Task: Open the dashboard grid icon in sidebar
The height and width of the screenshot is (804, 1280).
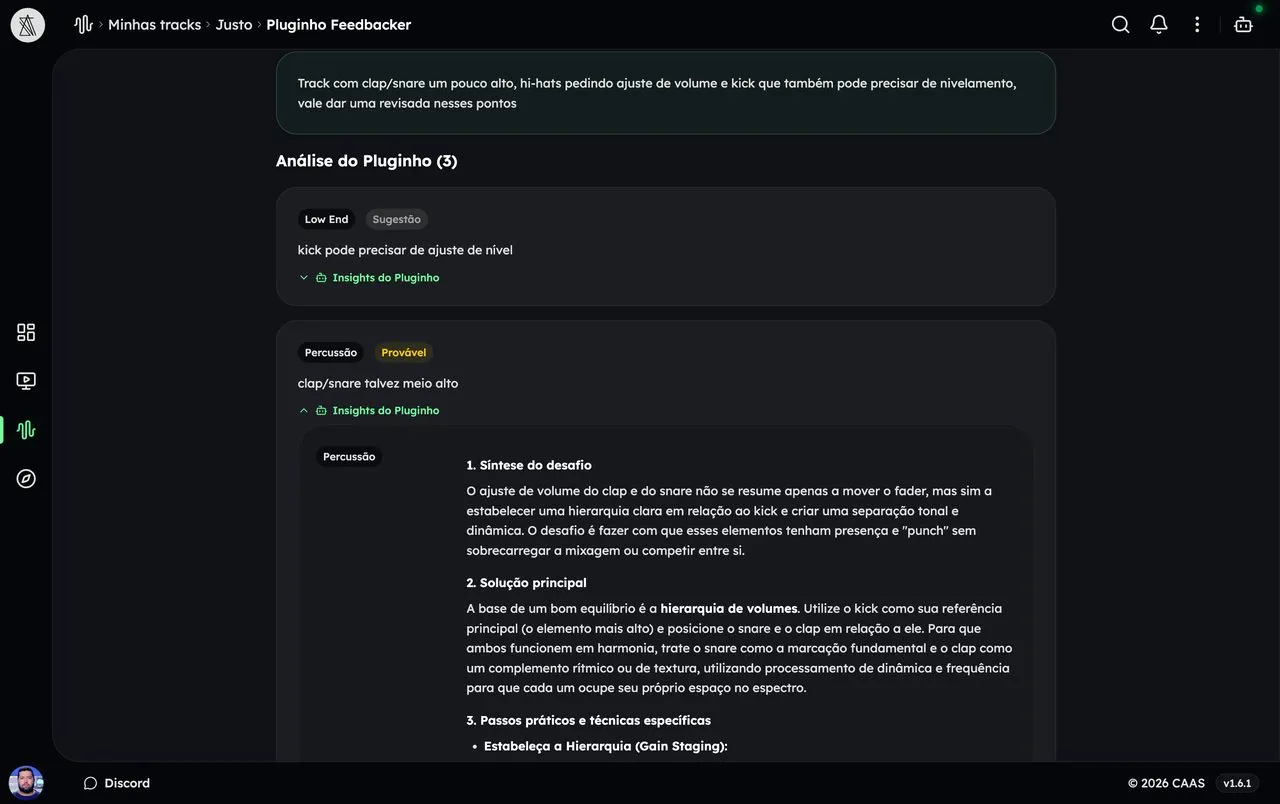Action: [x=26, y=332]
